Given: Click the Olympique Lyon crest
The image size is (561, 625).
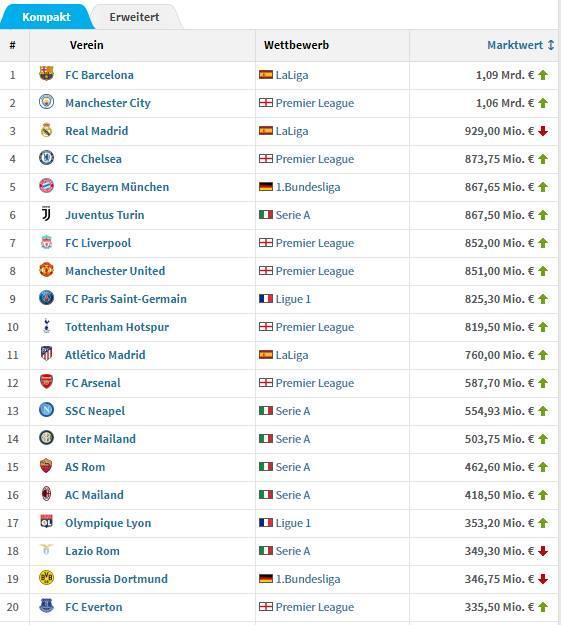Looking at the screenshot, I should (46, 522).
